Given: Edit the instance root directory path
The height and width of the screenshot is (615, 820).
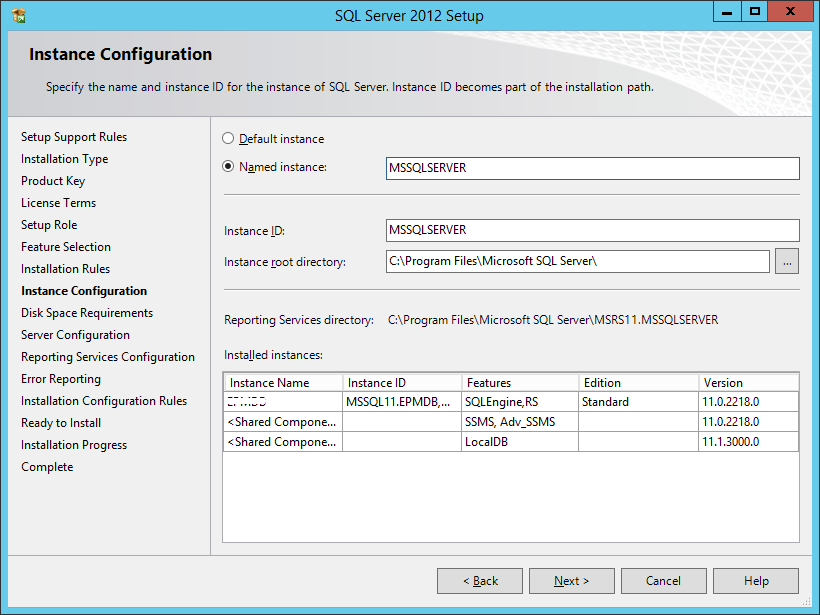Looking at the screenshot, I should click(x=575, y=261).
